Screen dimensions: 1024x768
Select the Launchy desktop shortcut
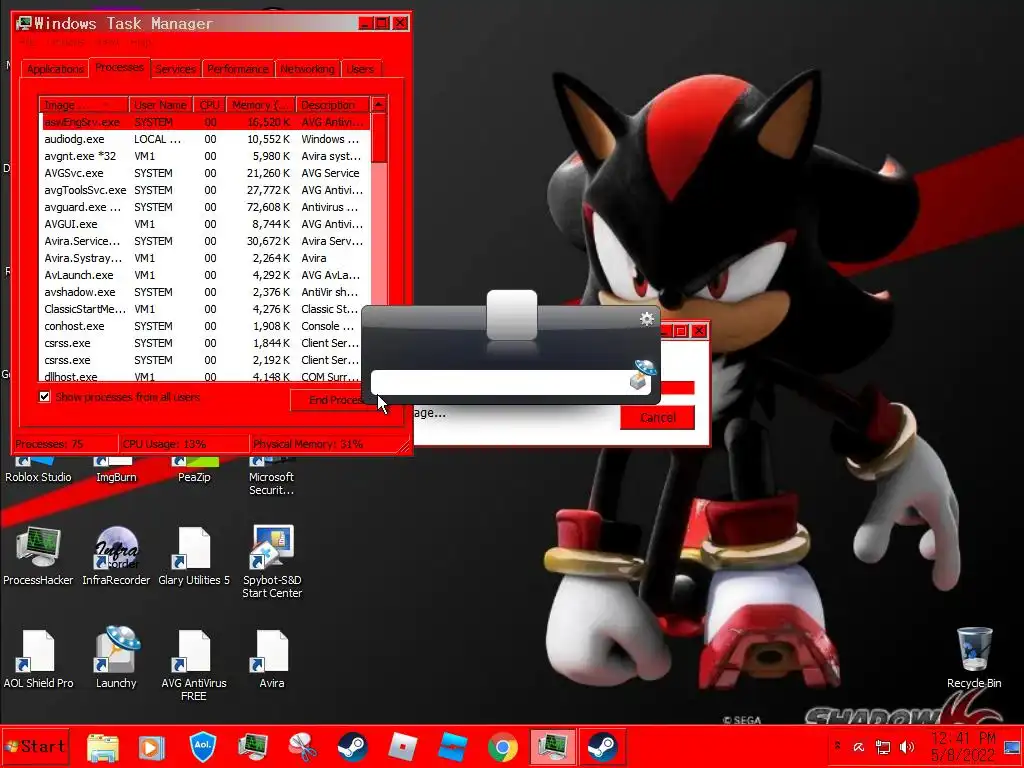(116, 658)
